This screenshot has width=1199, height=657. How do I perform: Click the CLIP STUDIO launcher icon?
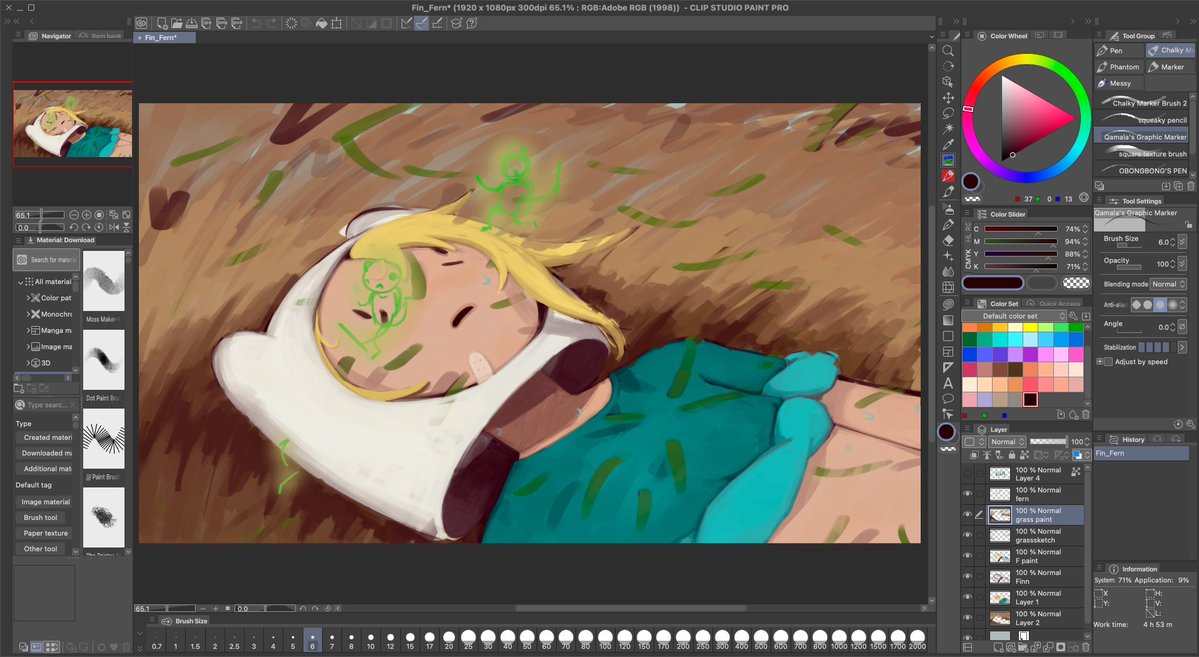pos(141,23)
